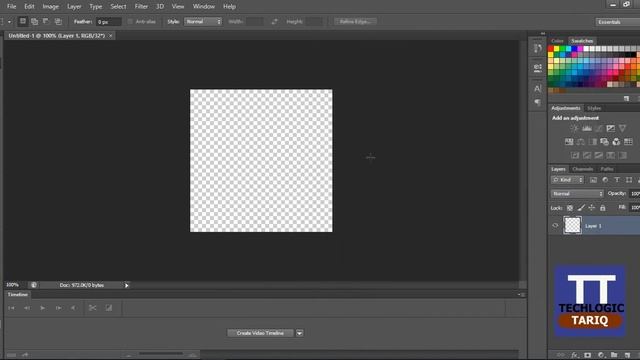The height and width of the screenshot is (360, 640).
Task: Add a Vibrance adjustment
Action: [622, 129]
